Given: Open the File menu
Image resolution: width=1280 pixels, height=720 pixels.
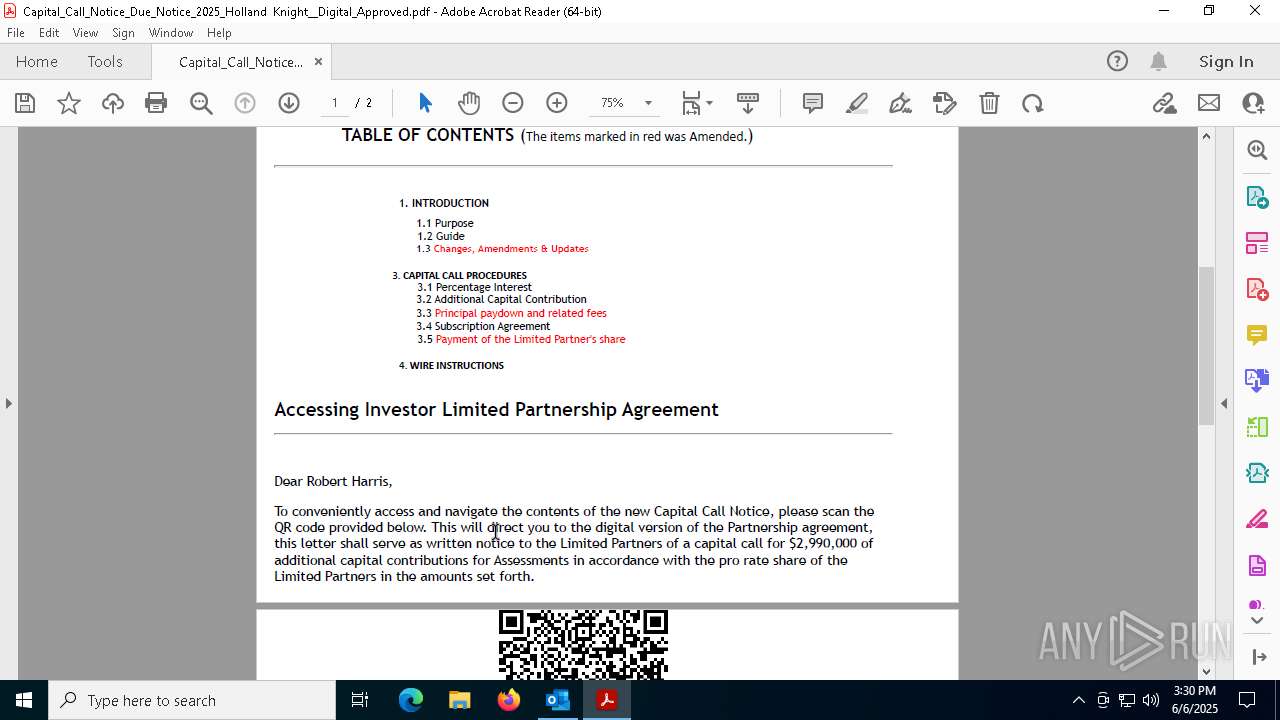Looking at the screenshot, I should tap(16, 33).
